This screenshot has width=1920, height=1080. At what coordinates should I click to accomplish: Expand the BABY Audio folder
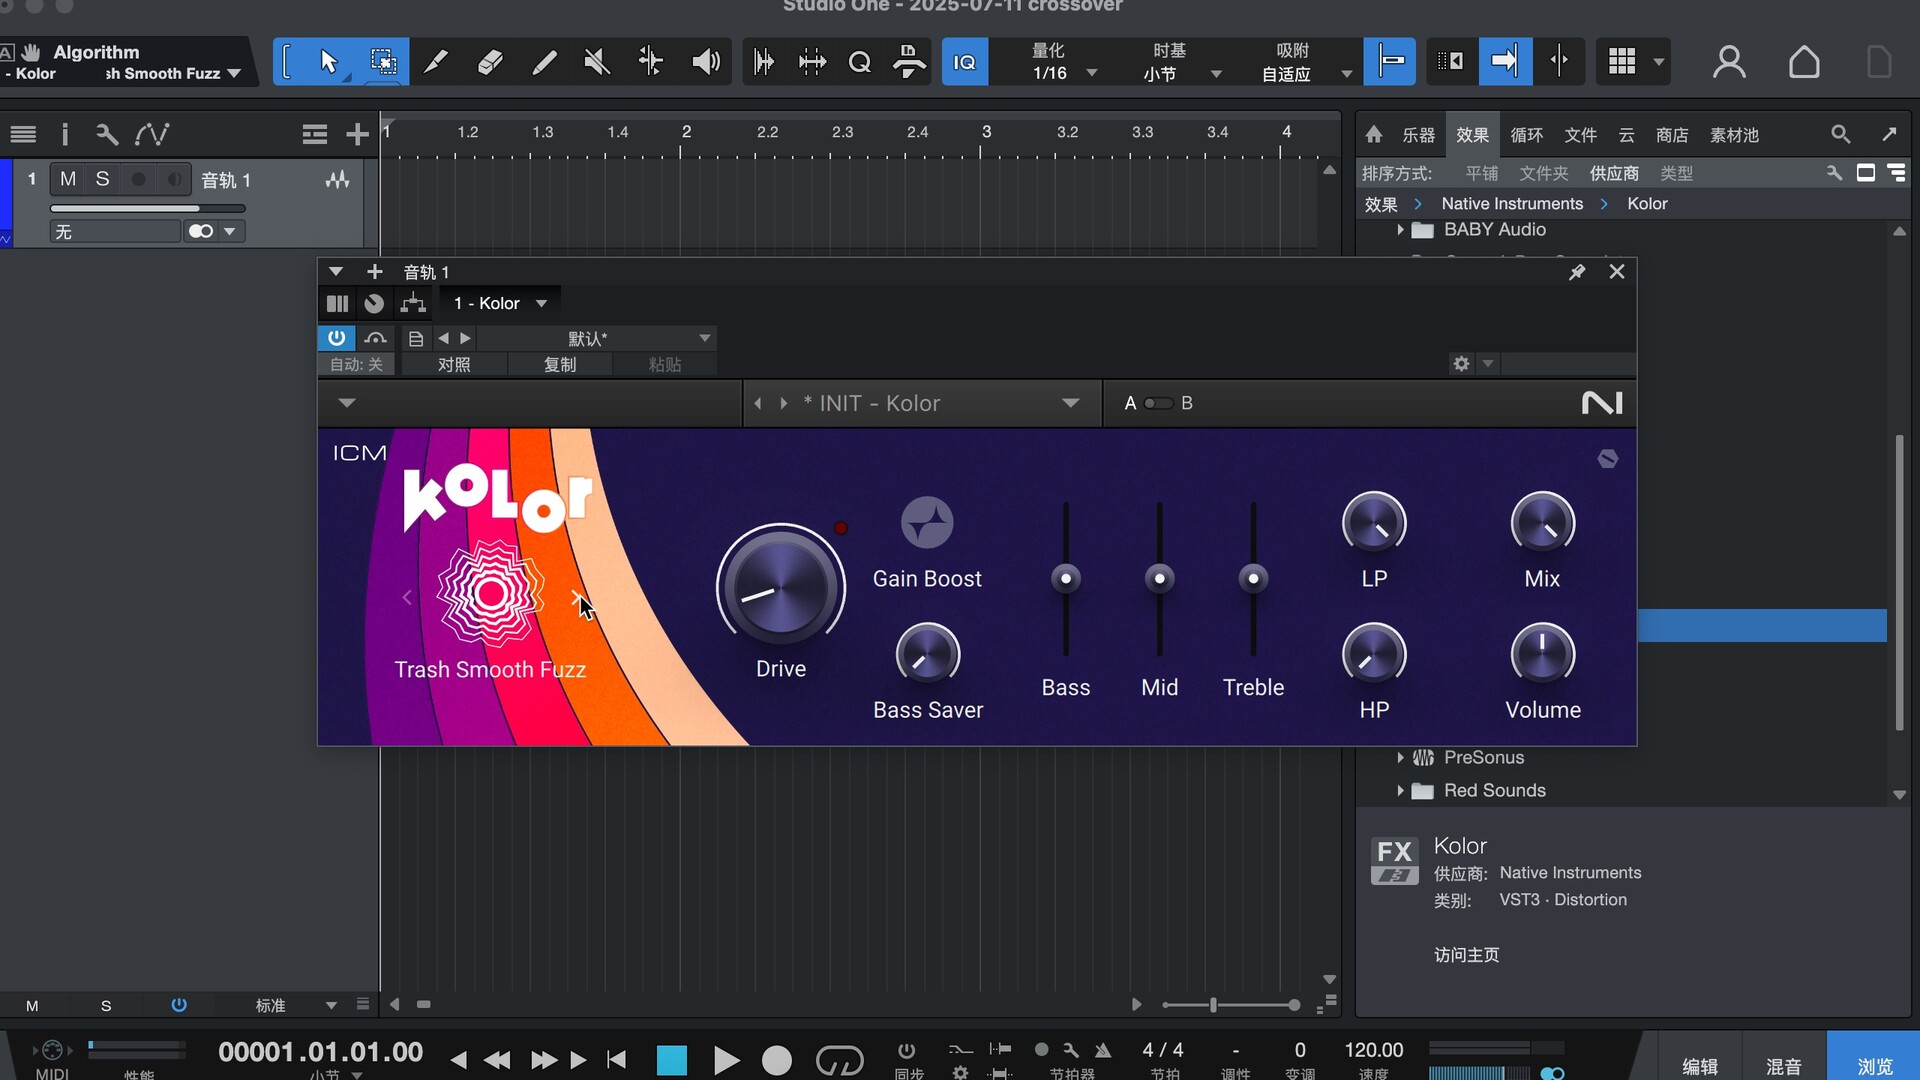pyautogui.click(x=1400, y=230)
